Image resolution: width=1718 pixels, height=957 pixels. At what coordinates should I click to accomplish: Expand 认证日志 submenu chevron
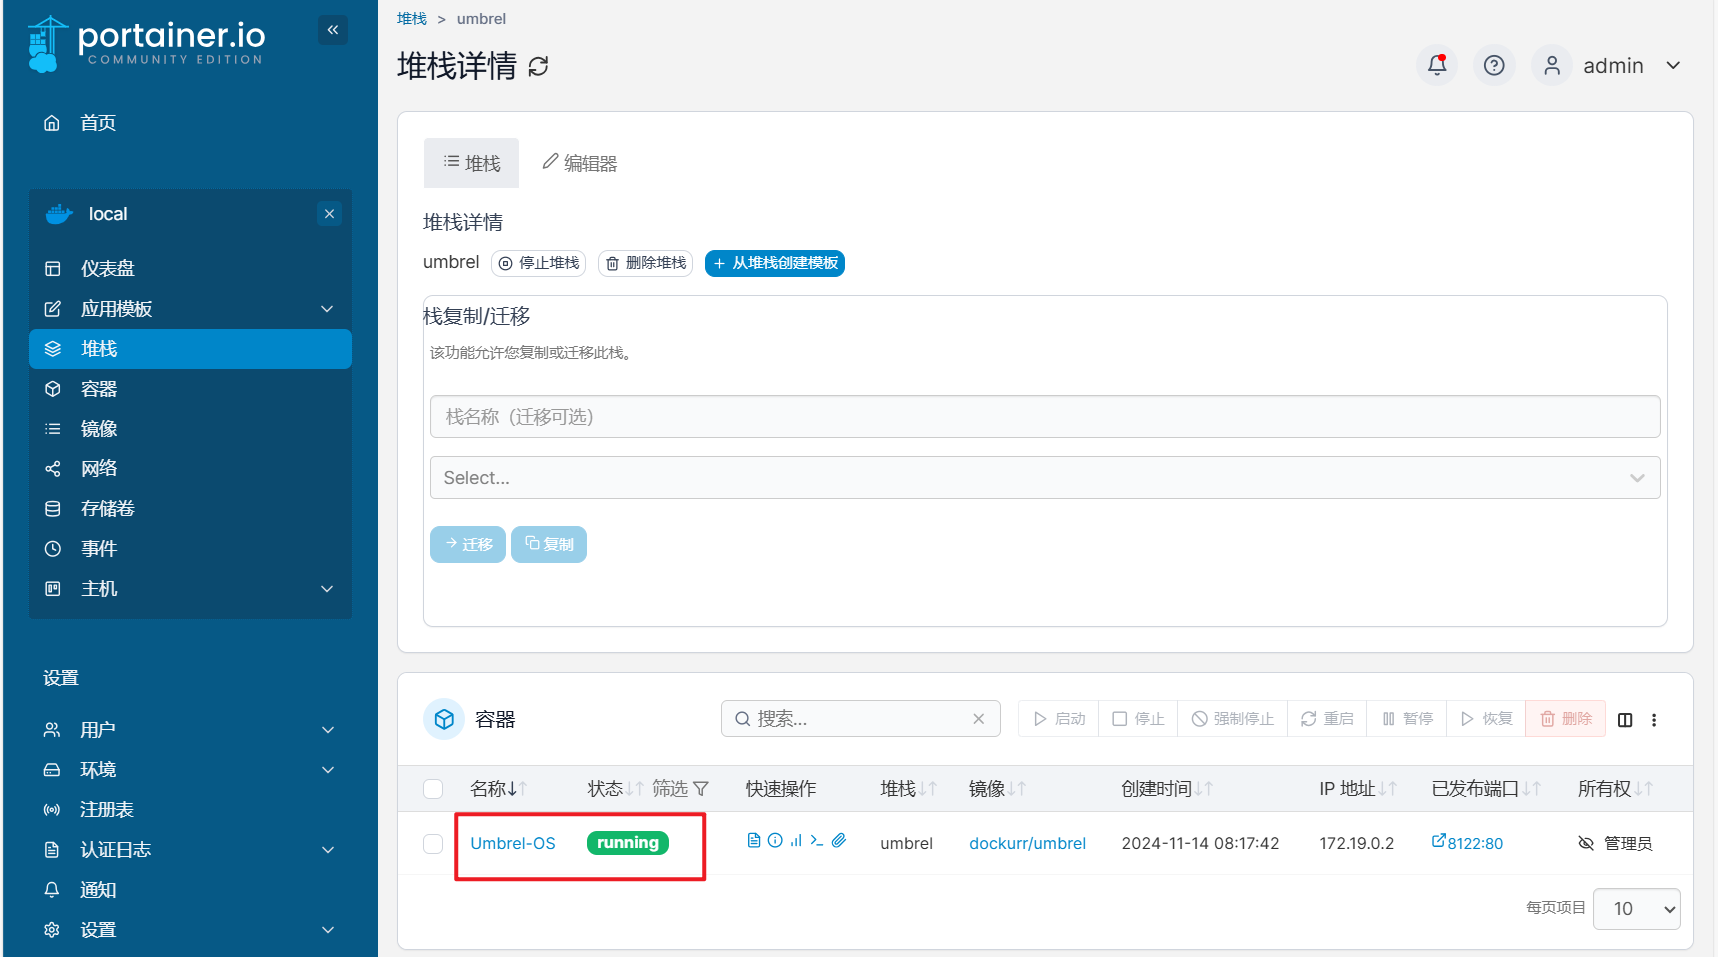(327, 850)
